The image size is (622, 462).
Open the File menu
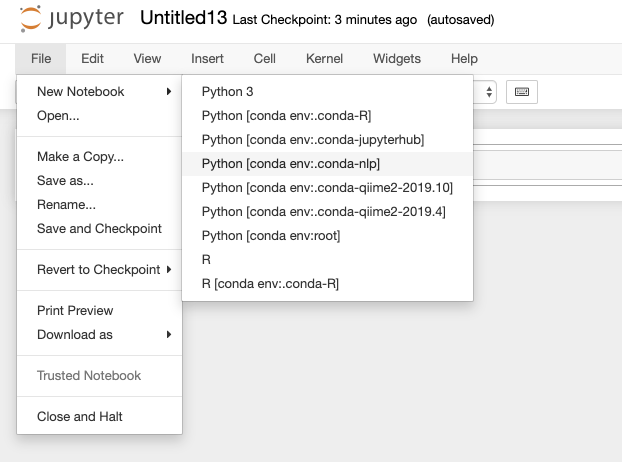point(41,59)
